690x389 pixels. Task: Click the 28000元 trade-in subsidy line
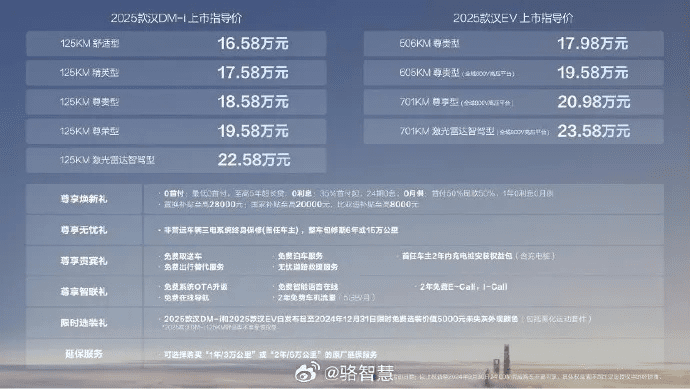[290, 205]
